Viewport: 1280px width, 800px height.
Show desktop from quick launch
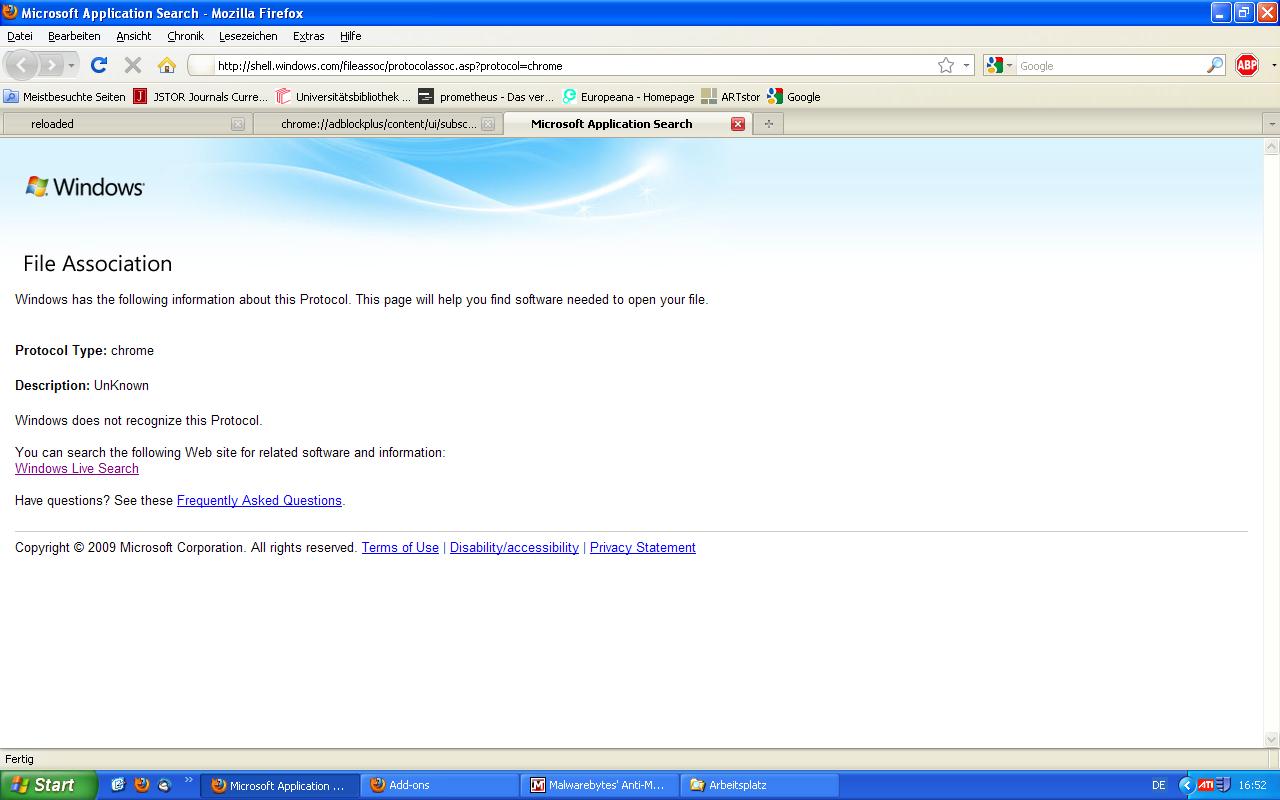point(118,785)
